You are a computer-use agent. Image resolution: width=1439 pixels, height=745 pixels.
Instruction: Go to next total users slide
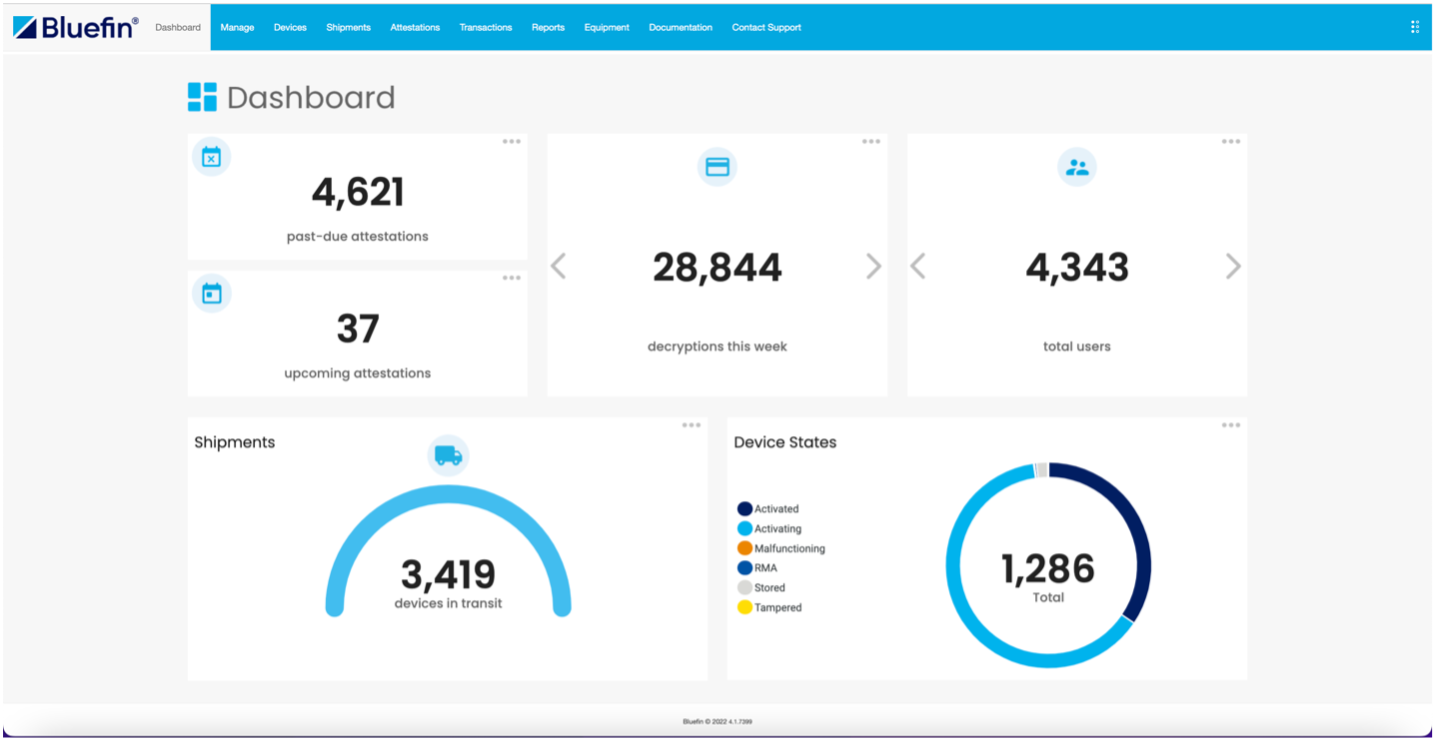(1233, 266)
